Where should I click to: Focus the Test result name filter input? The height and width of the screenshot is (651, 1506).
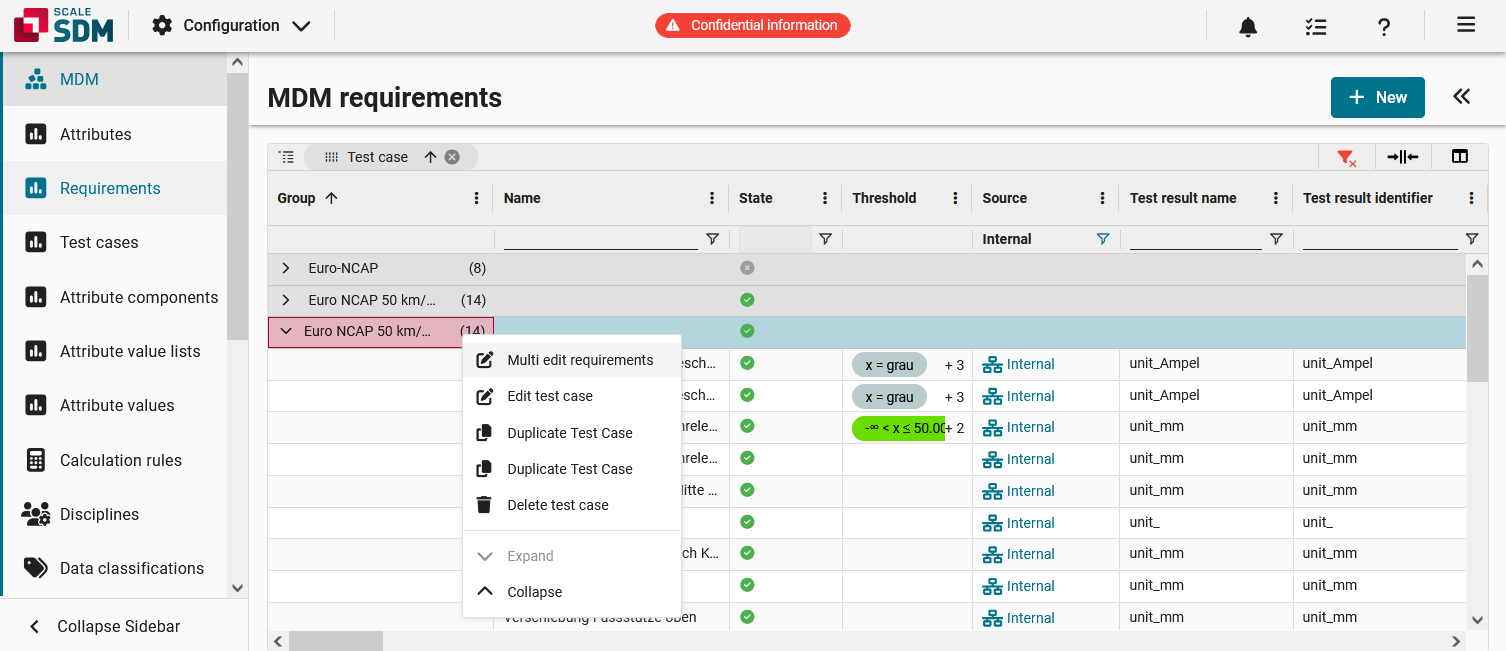coord(1195,239)
